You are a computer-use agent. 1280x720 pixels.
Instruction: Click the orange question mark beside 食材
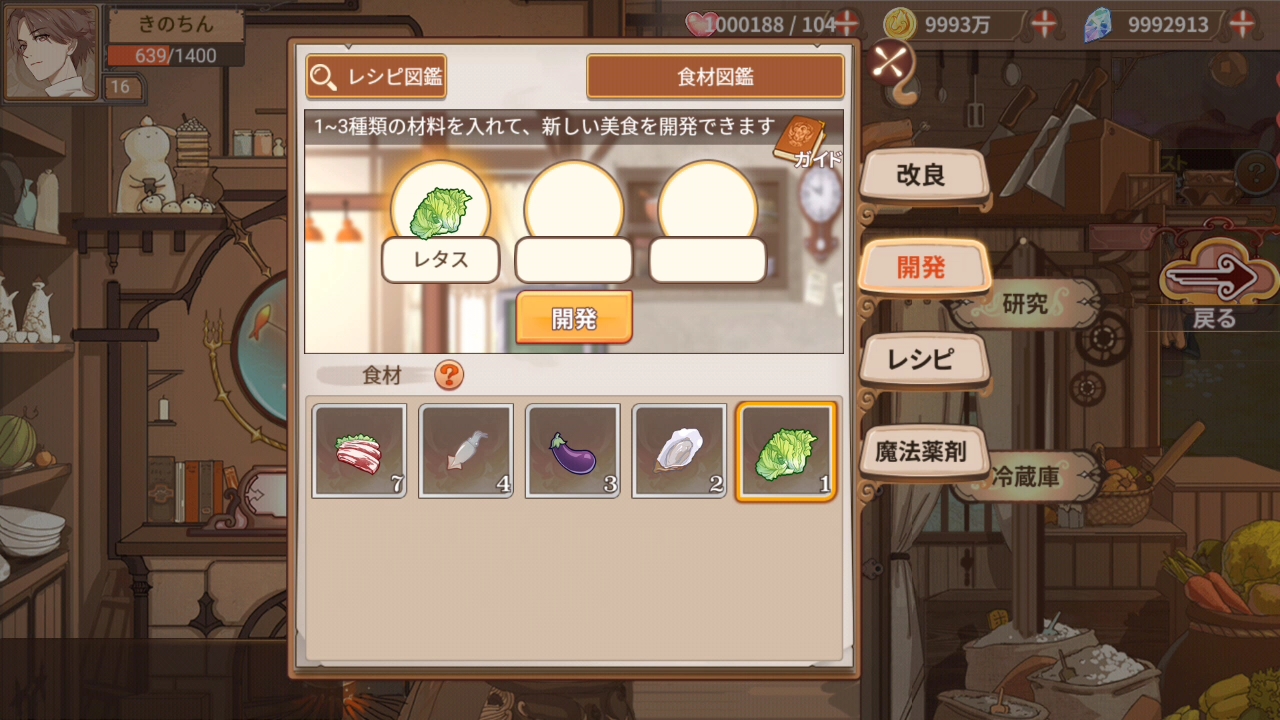coord(450,375)
